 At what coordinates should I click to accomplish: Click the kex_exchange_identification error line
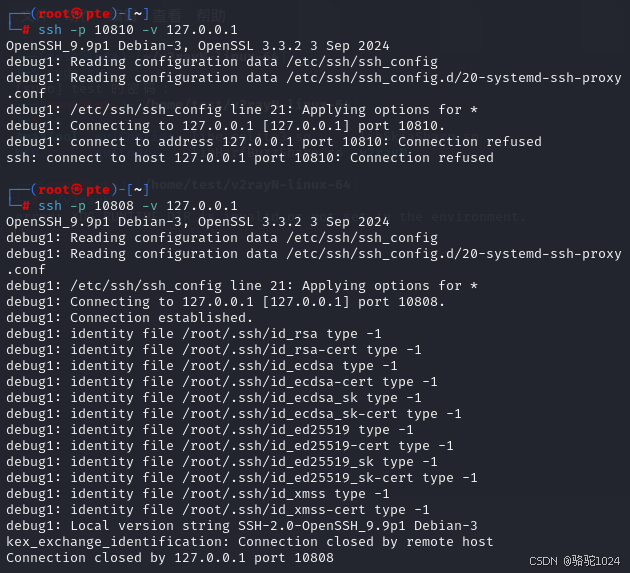point(250,542)
